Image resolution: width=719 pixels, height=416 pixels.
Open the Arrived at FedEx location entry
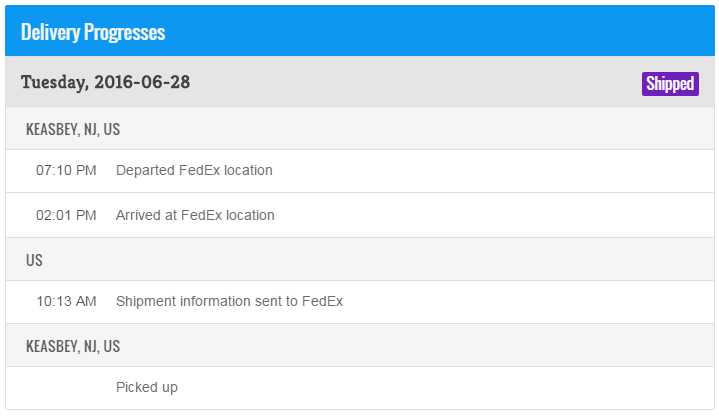195,215
